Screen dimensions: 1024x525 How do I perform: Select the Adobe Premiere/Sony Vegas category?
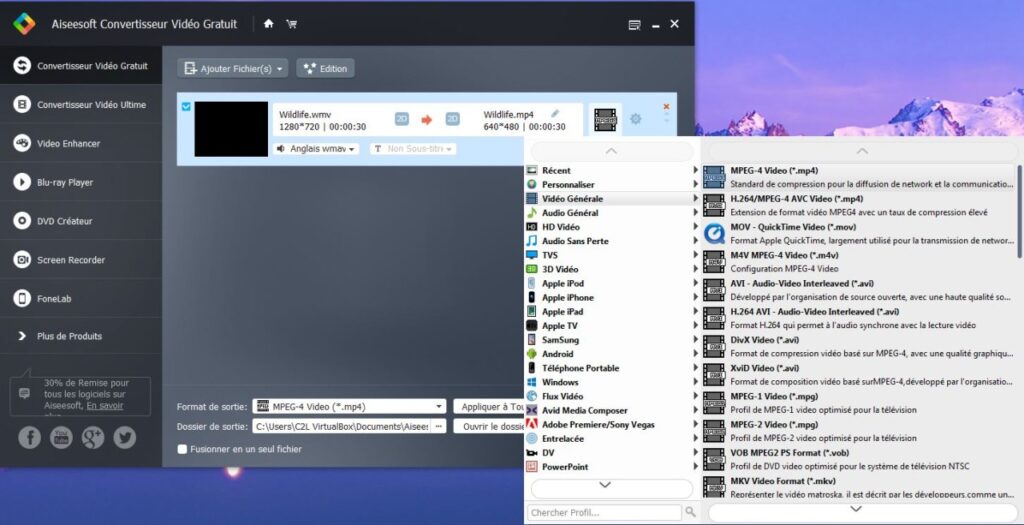pos(612,424)
